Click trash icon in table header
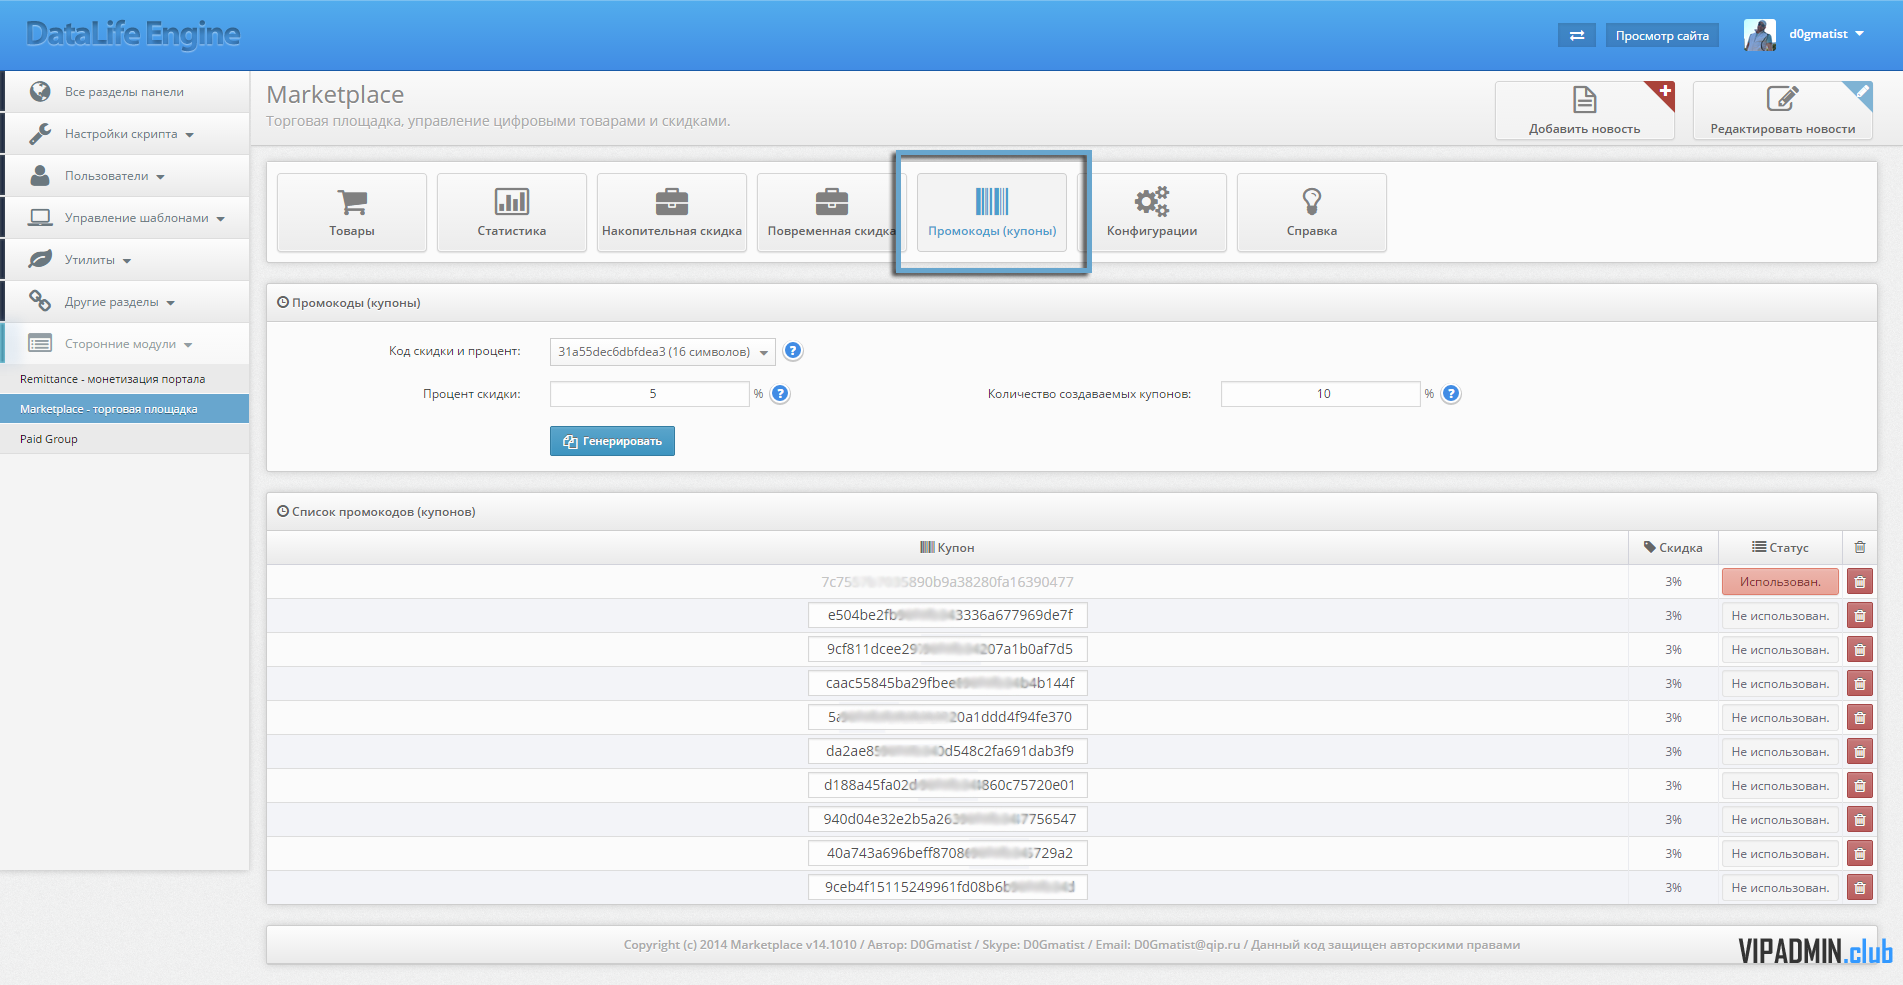 [1860, 547]
